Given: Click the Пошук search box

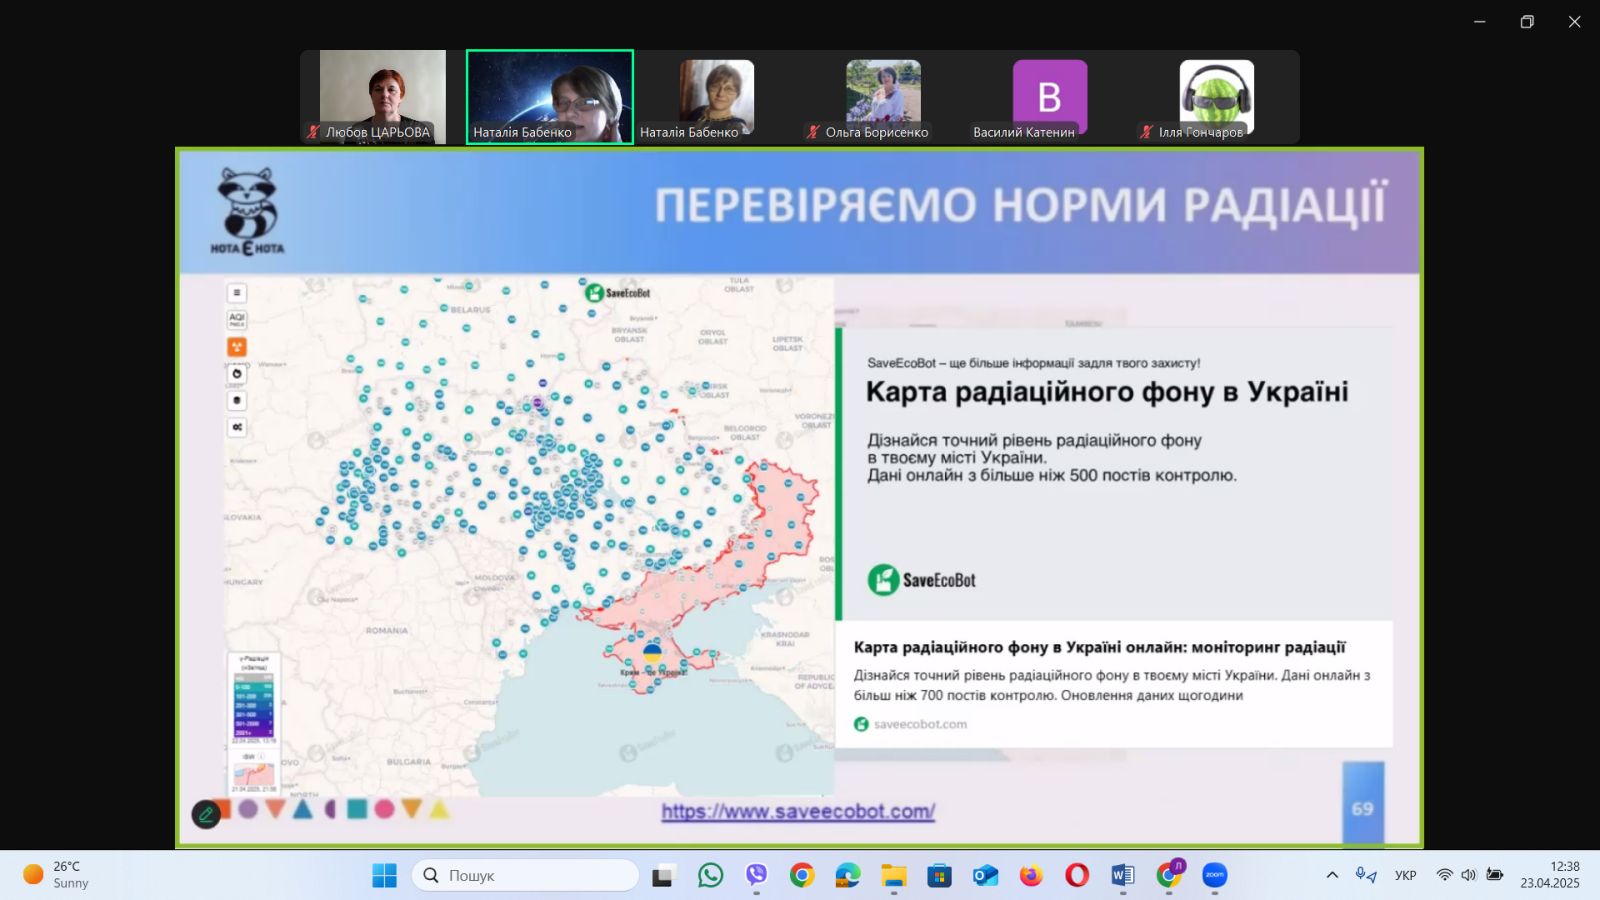Looking at the screenshot, I should 526,875.
